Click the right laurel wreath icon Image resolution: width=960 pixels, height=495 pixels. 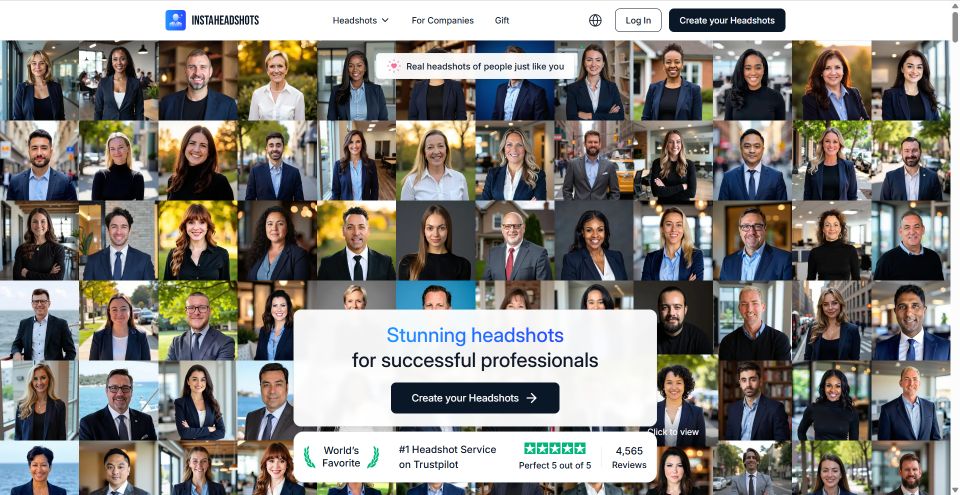point(373,457)
